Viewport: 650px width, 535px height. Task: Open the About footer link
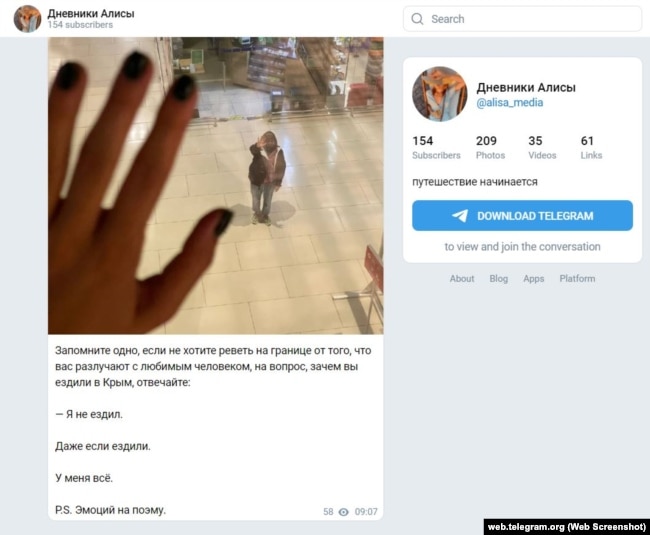click(462, 278)
